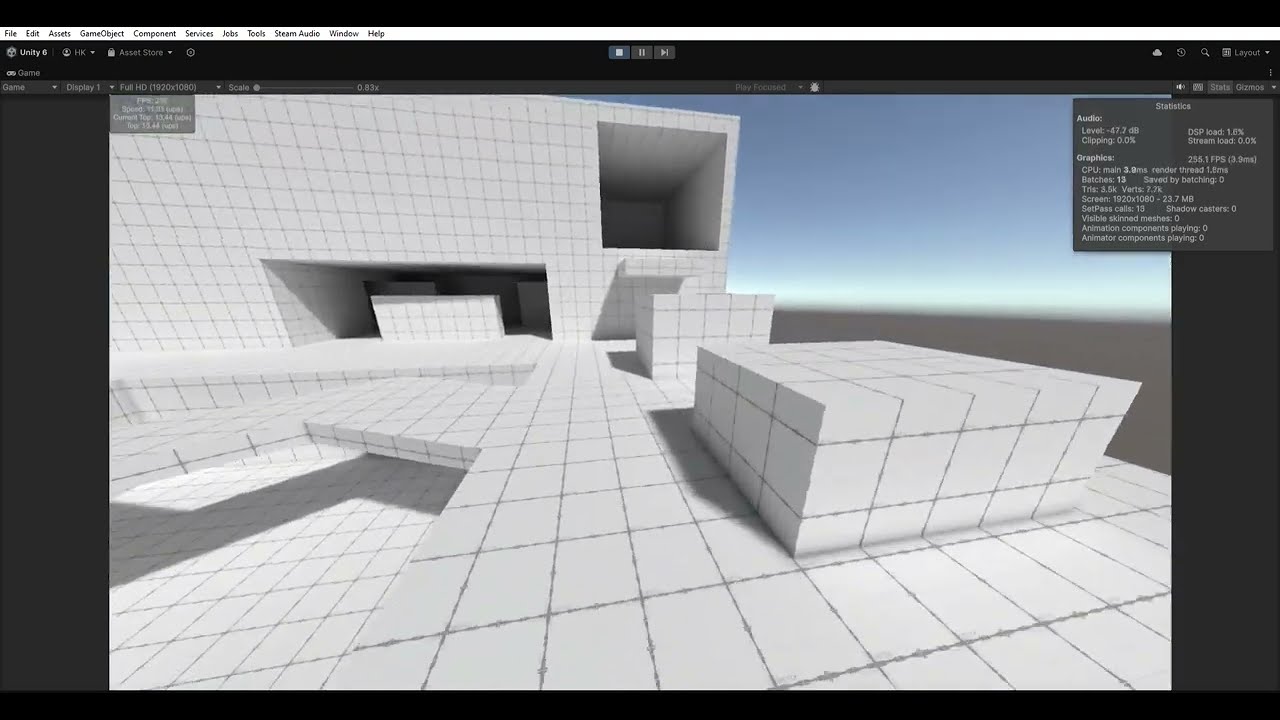The height and width of the screenshot is (720, 1280).
Task: Open the Component menu
Action: pos(155,33)
